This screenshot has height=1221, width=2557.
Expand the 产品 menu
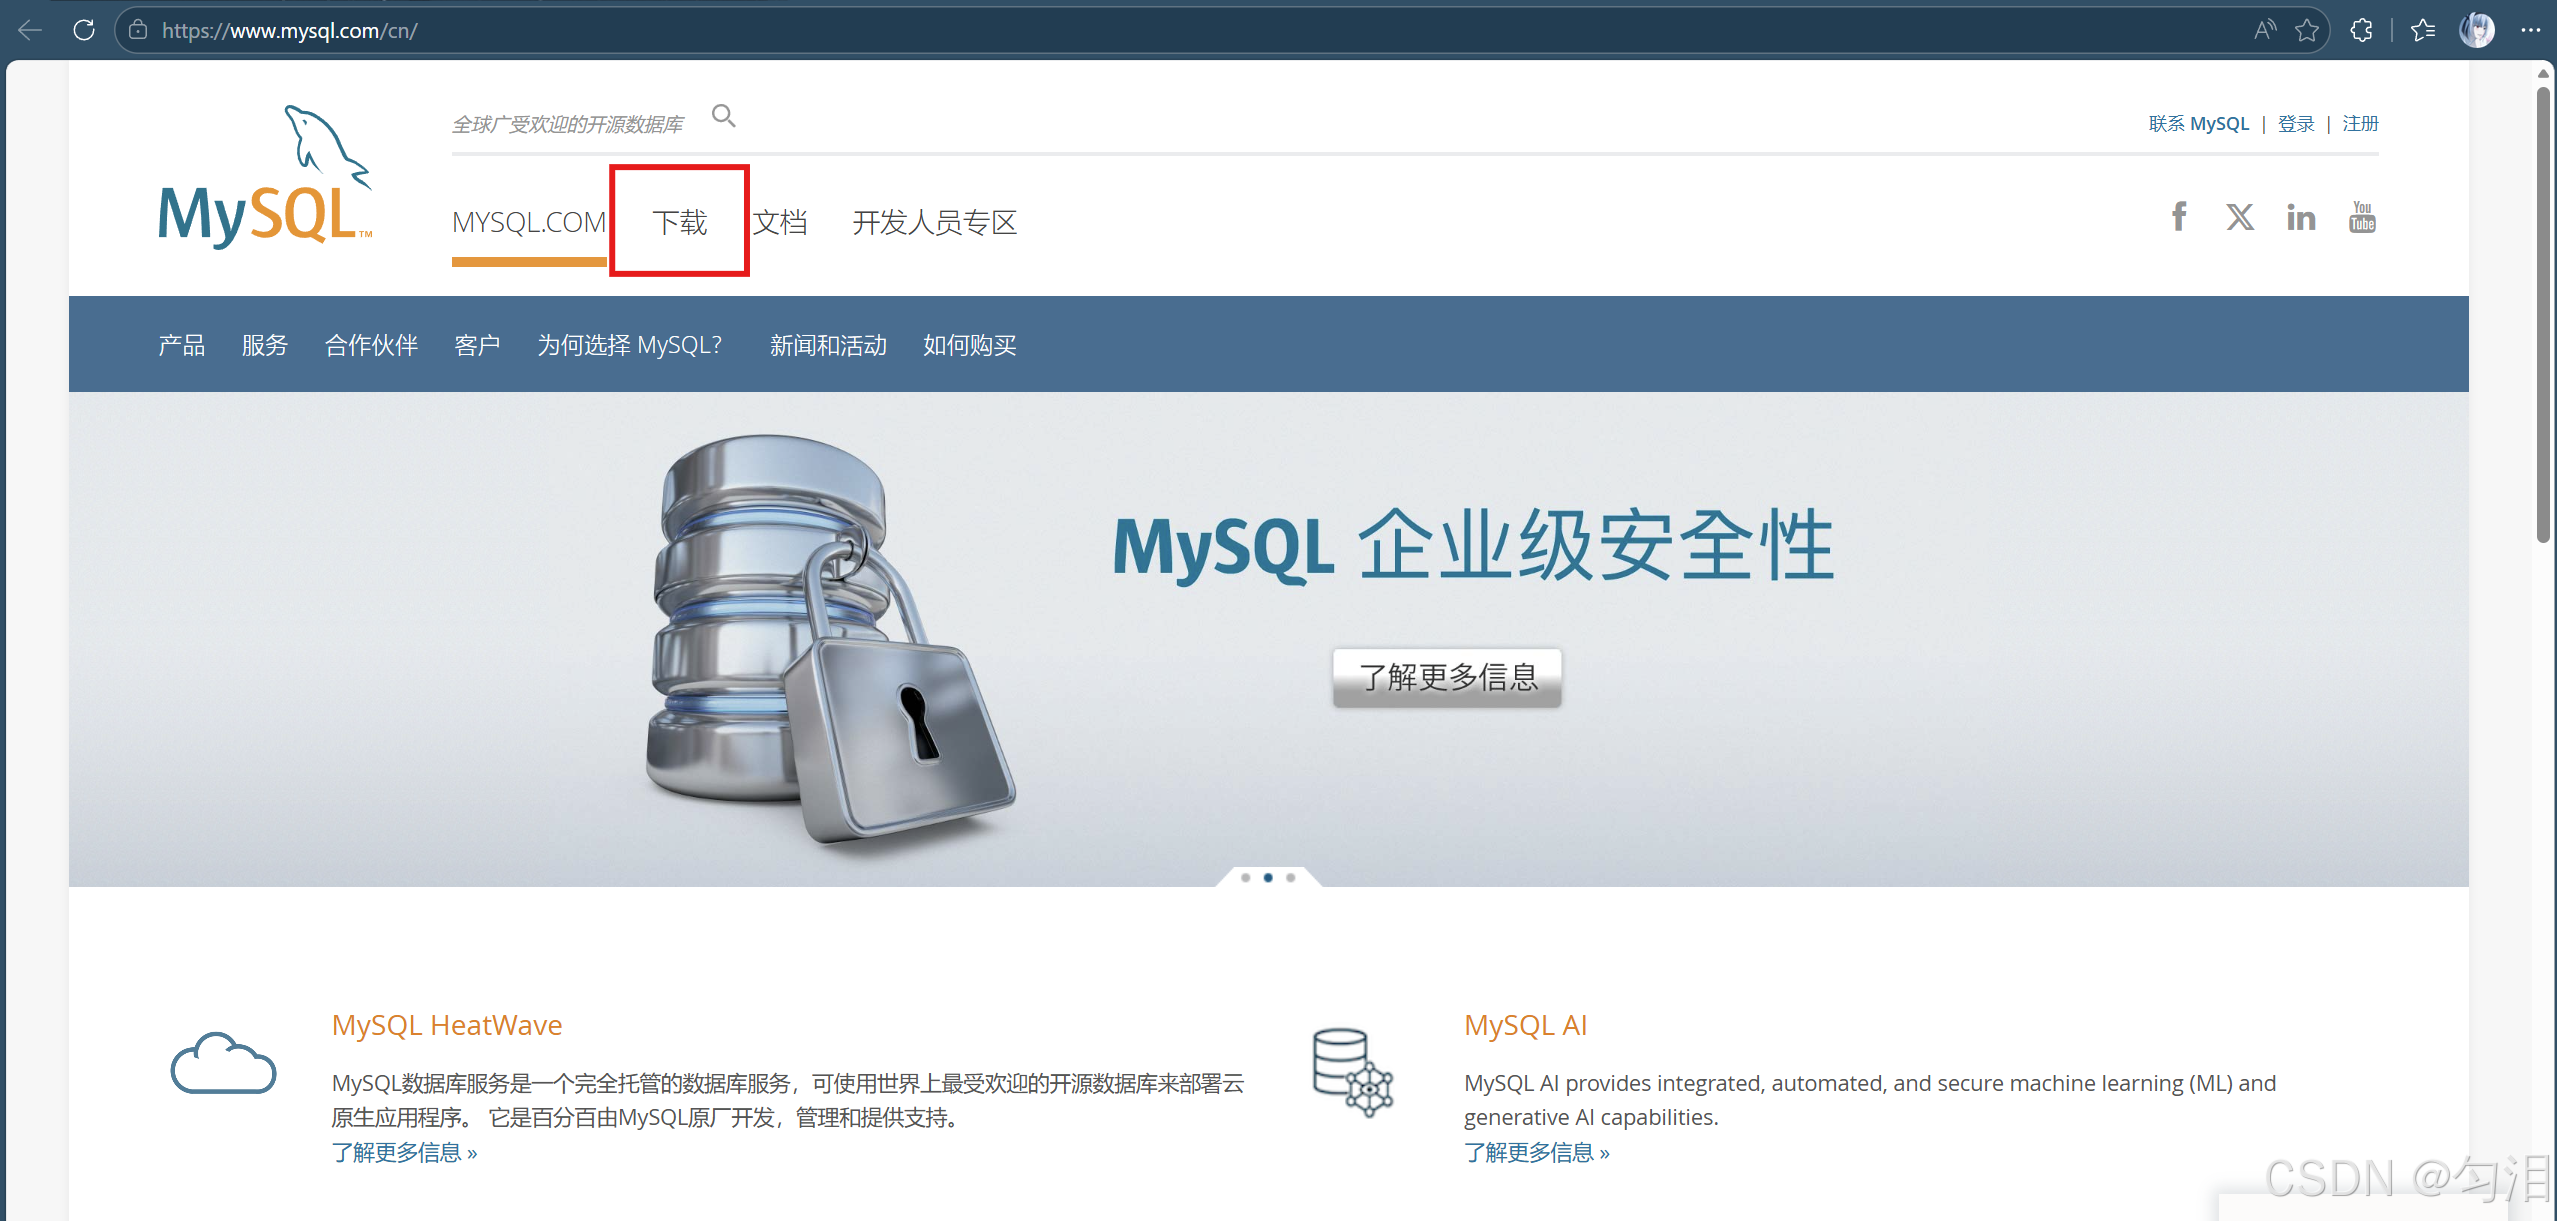coord(181,345)
